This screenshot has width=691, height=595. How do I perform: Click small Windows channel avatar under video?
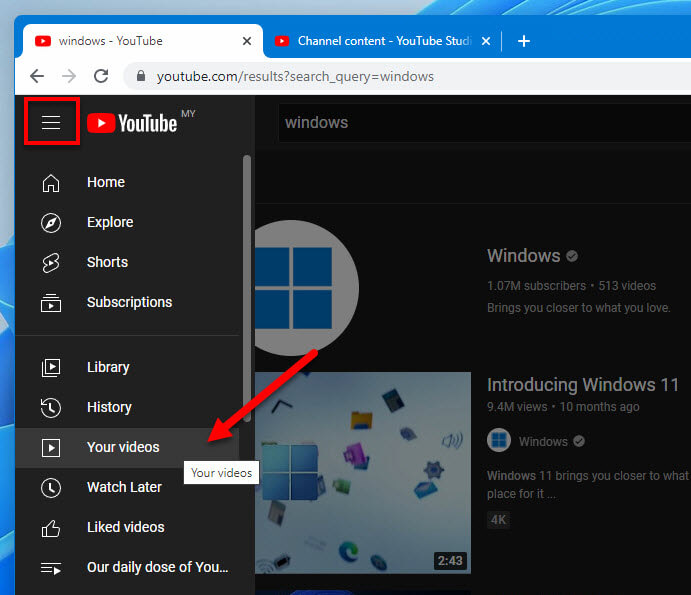click(x=499, y=440)
